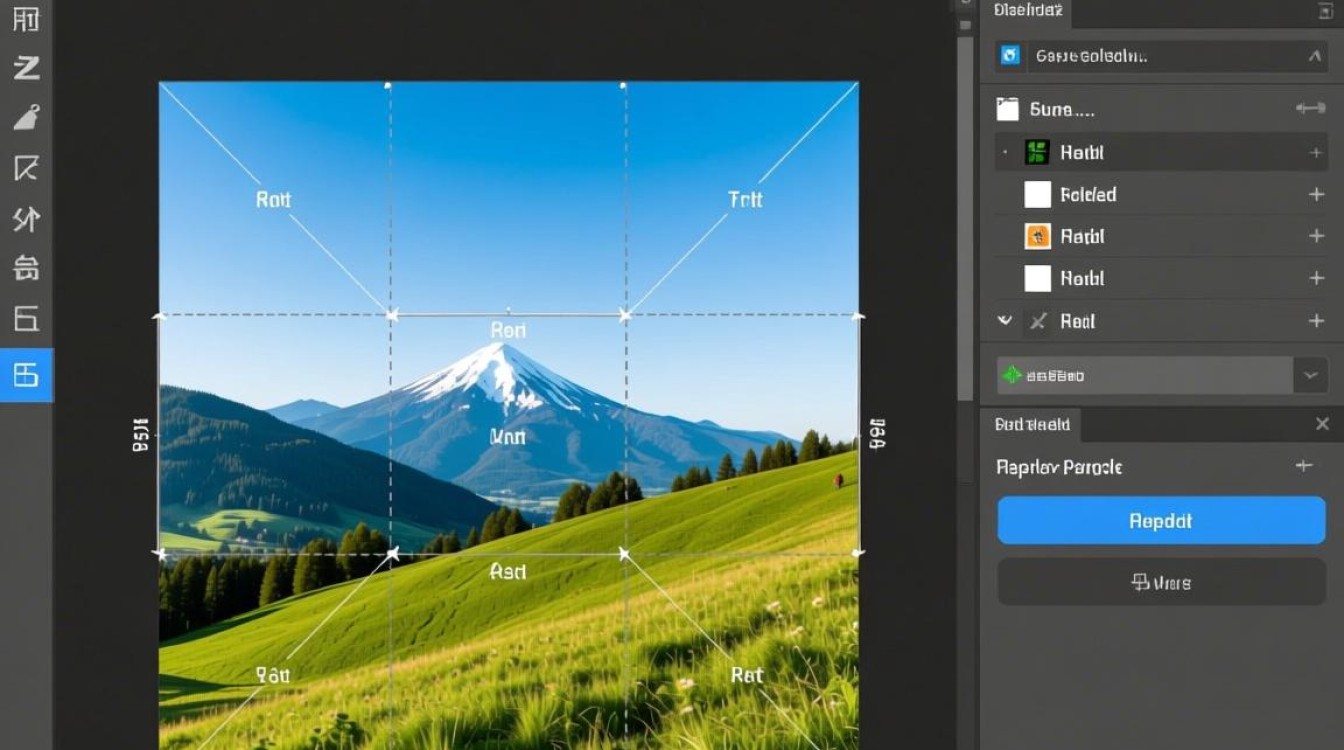Click the double-arrow icon on 'Sune' row

1309,109
